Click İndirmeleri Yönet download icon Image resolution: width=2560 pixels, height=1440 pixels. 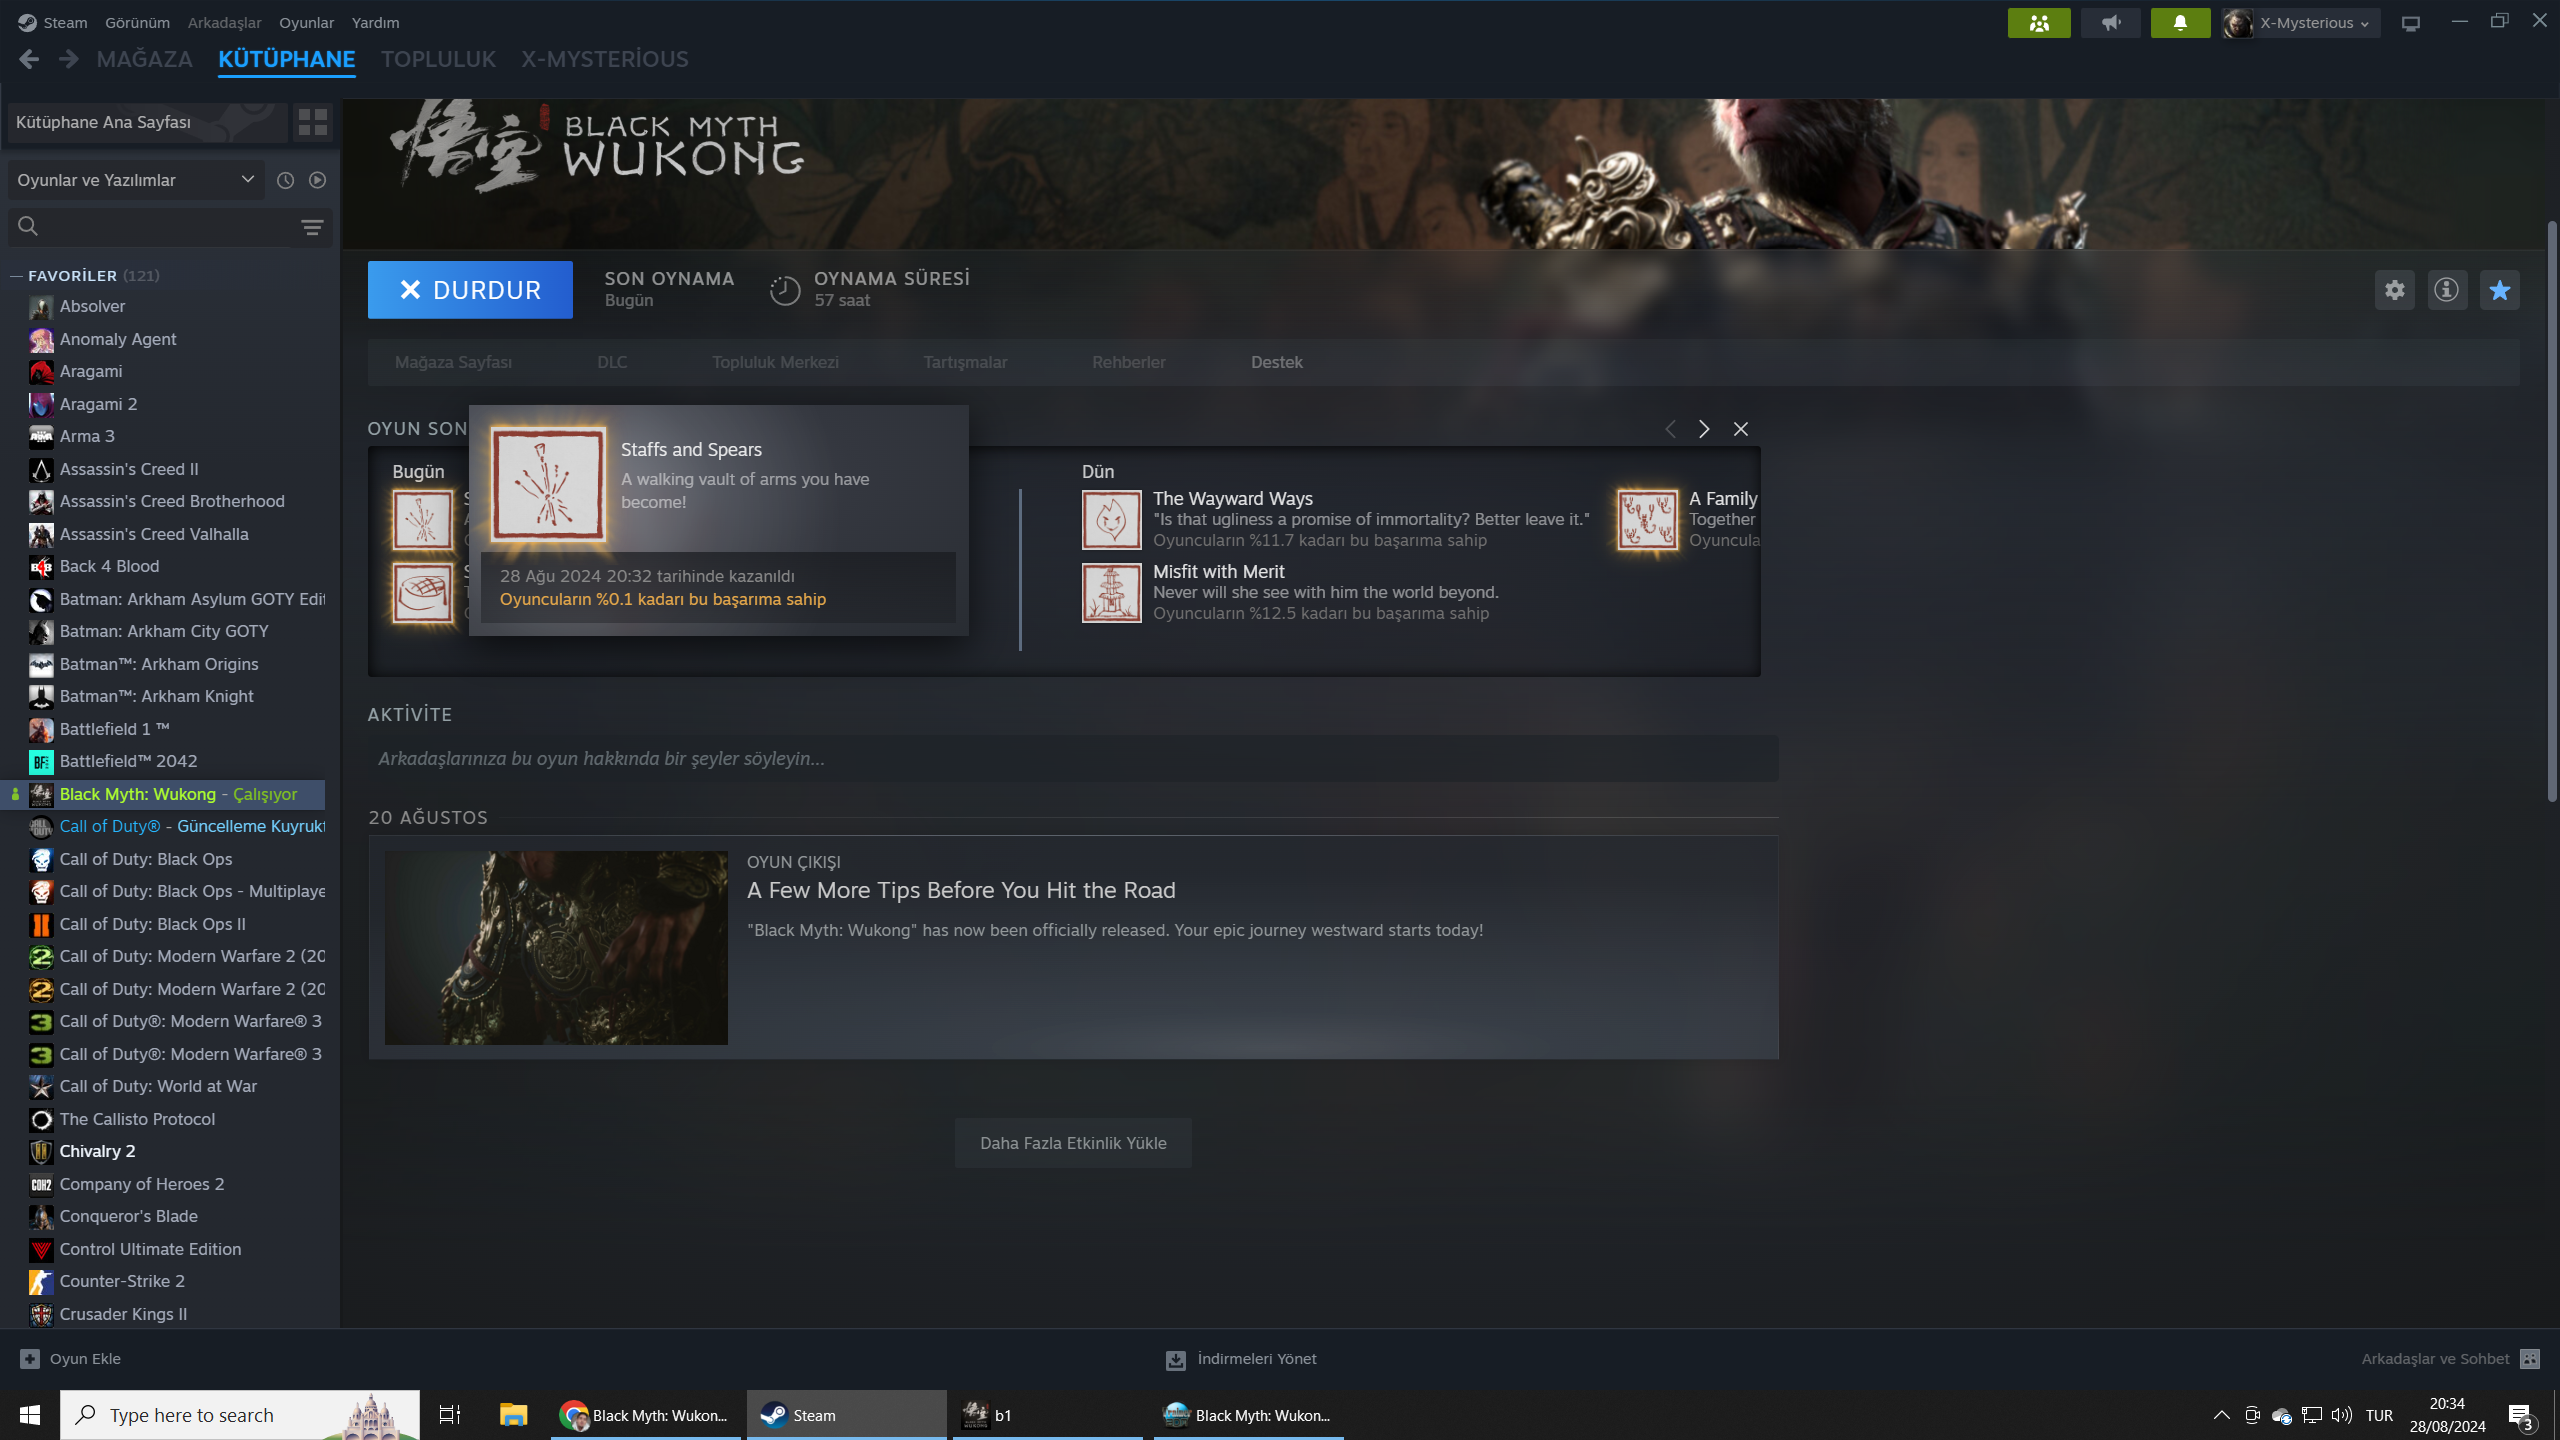(1176, 1360)
